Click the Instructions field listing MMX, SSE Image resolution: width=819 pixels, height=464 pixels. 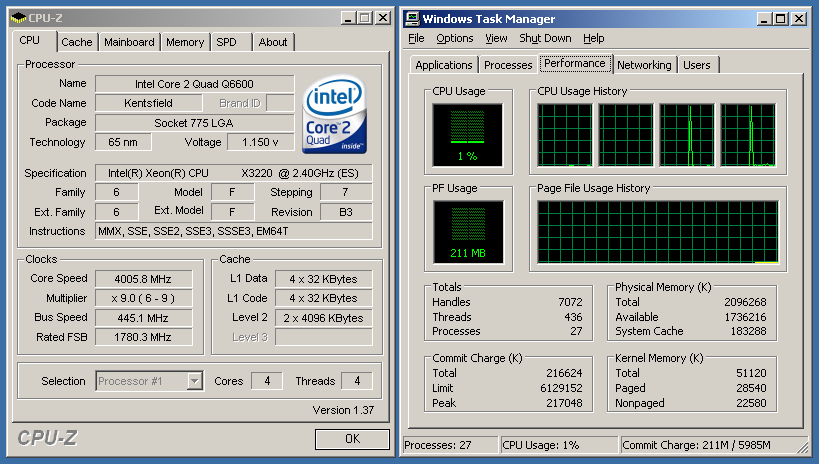pos(233,231)
